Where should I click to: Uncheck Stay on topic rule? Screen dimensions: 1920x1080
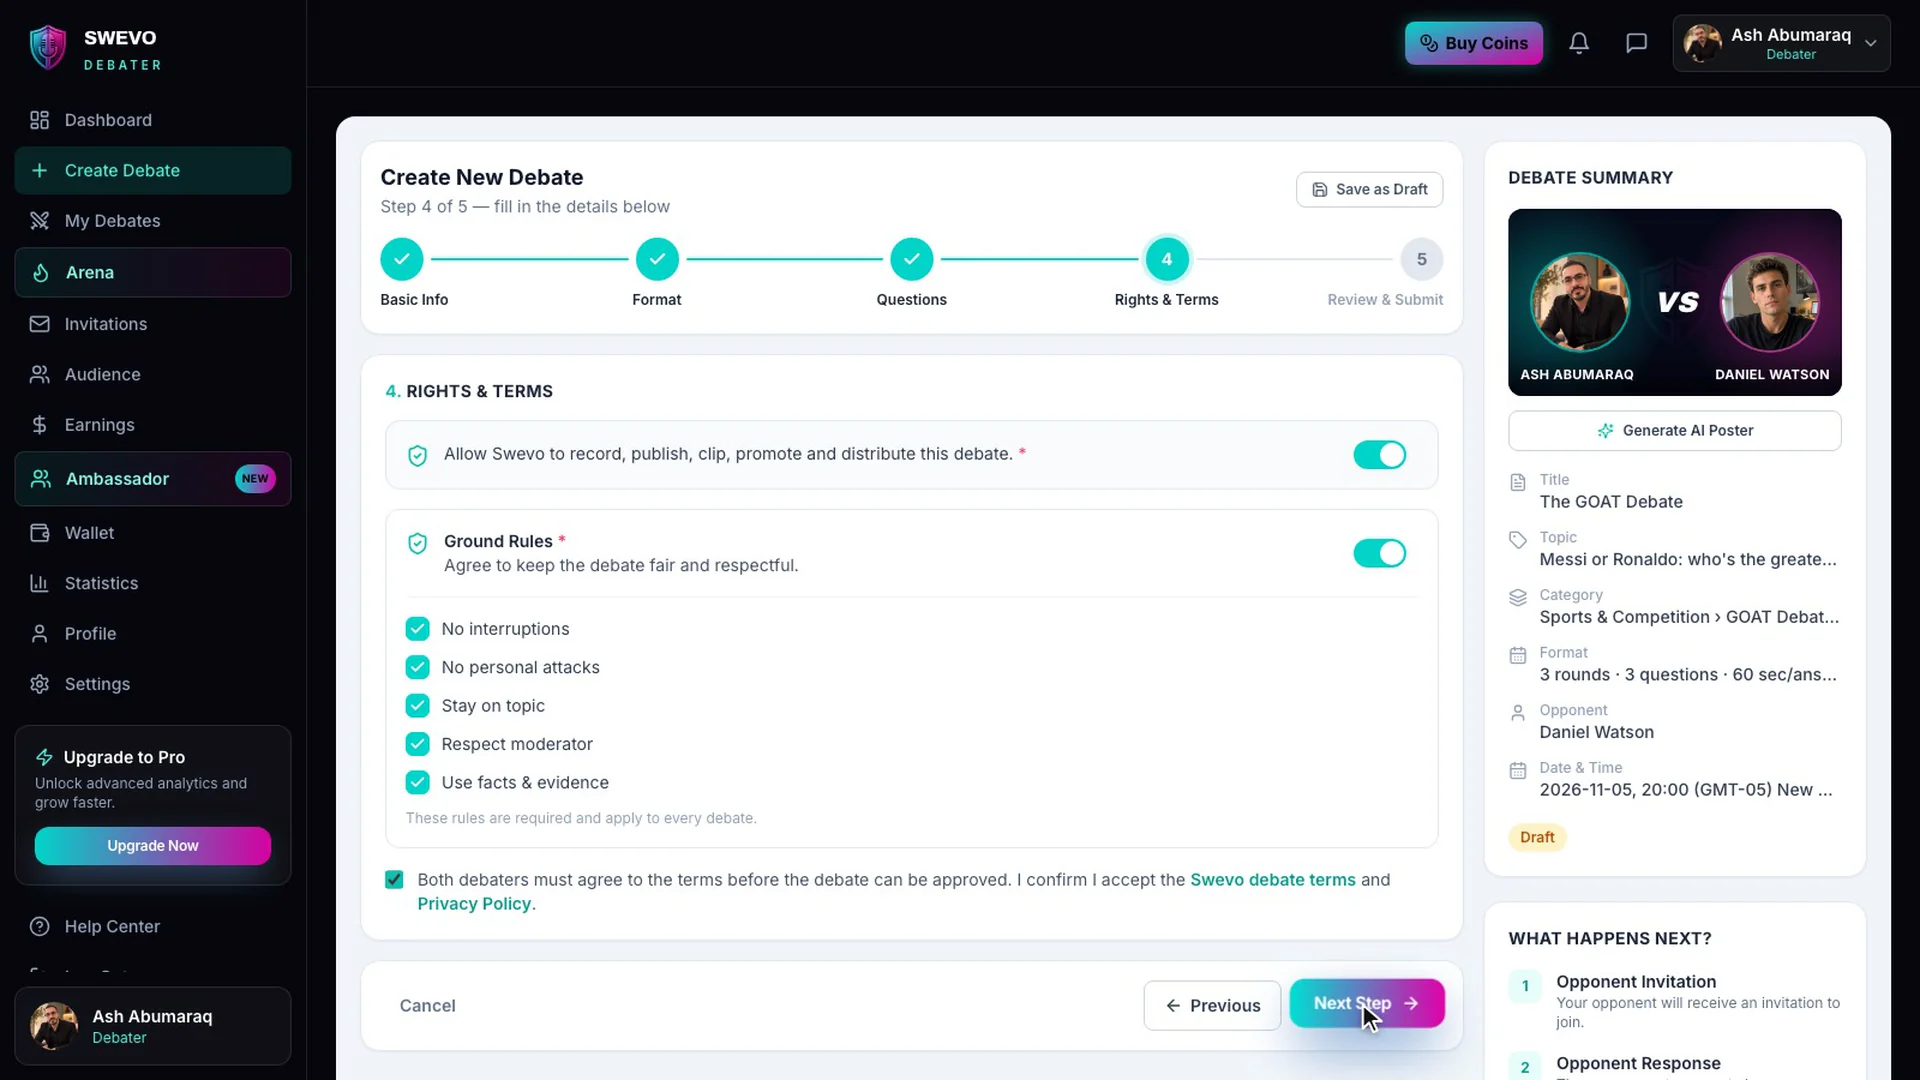click(417, 706)
